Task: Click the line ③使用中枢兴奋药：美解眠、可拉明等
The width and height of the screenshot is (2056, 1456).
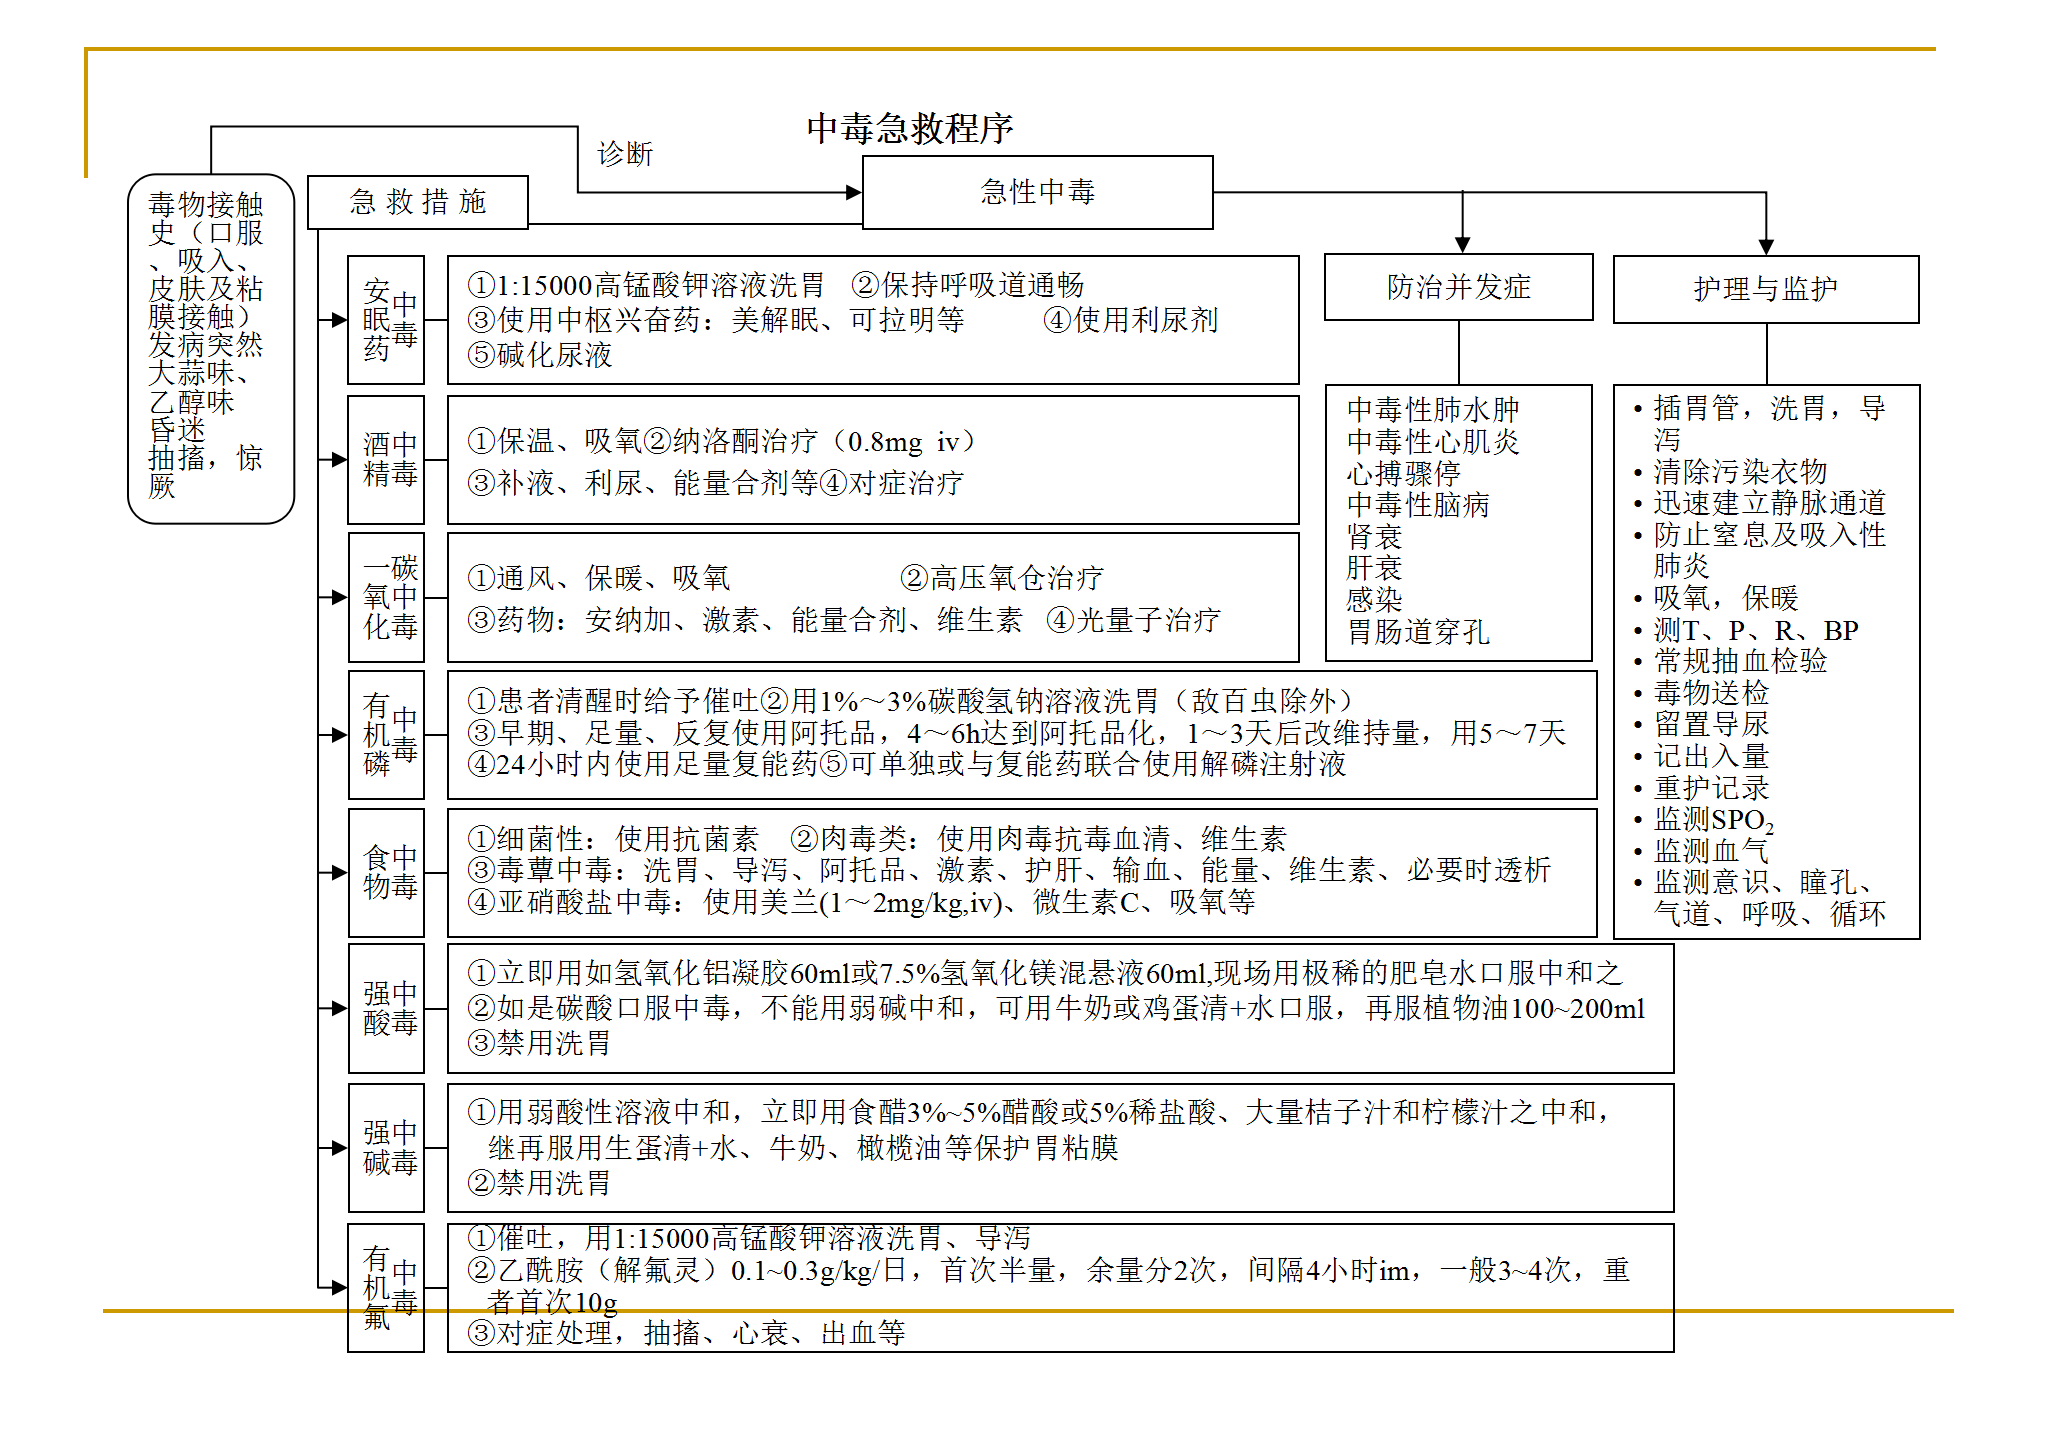Action: click(x=716, y=320)
